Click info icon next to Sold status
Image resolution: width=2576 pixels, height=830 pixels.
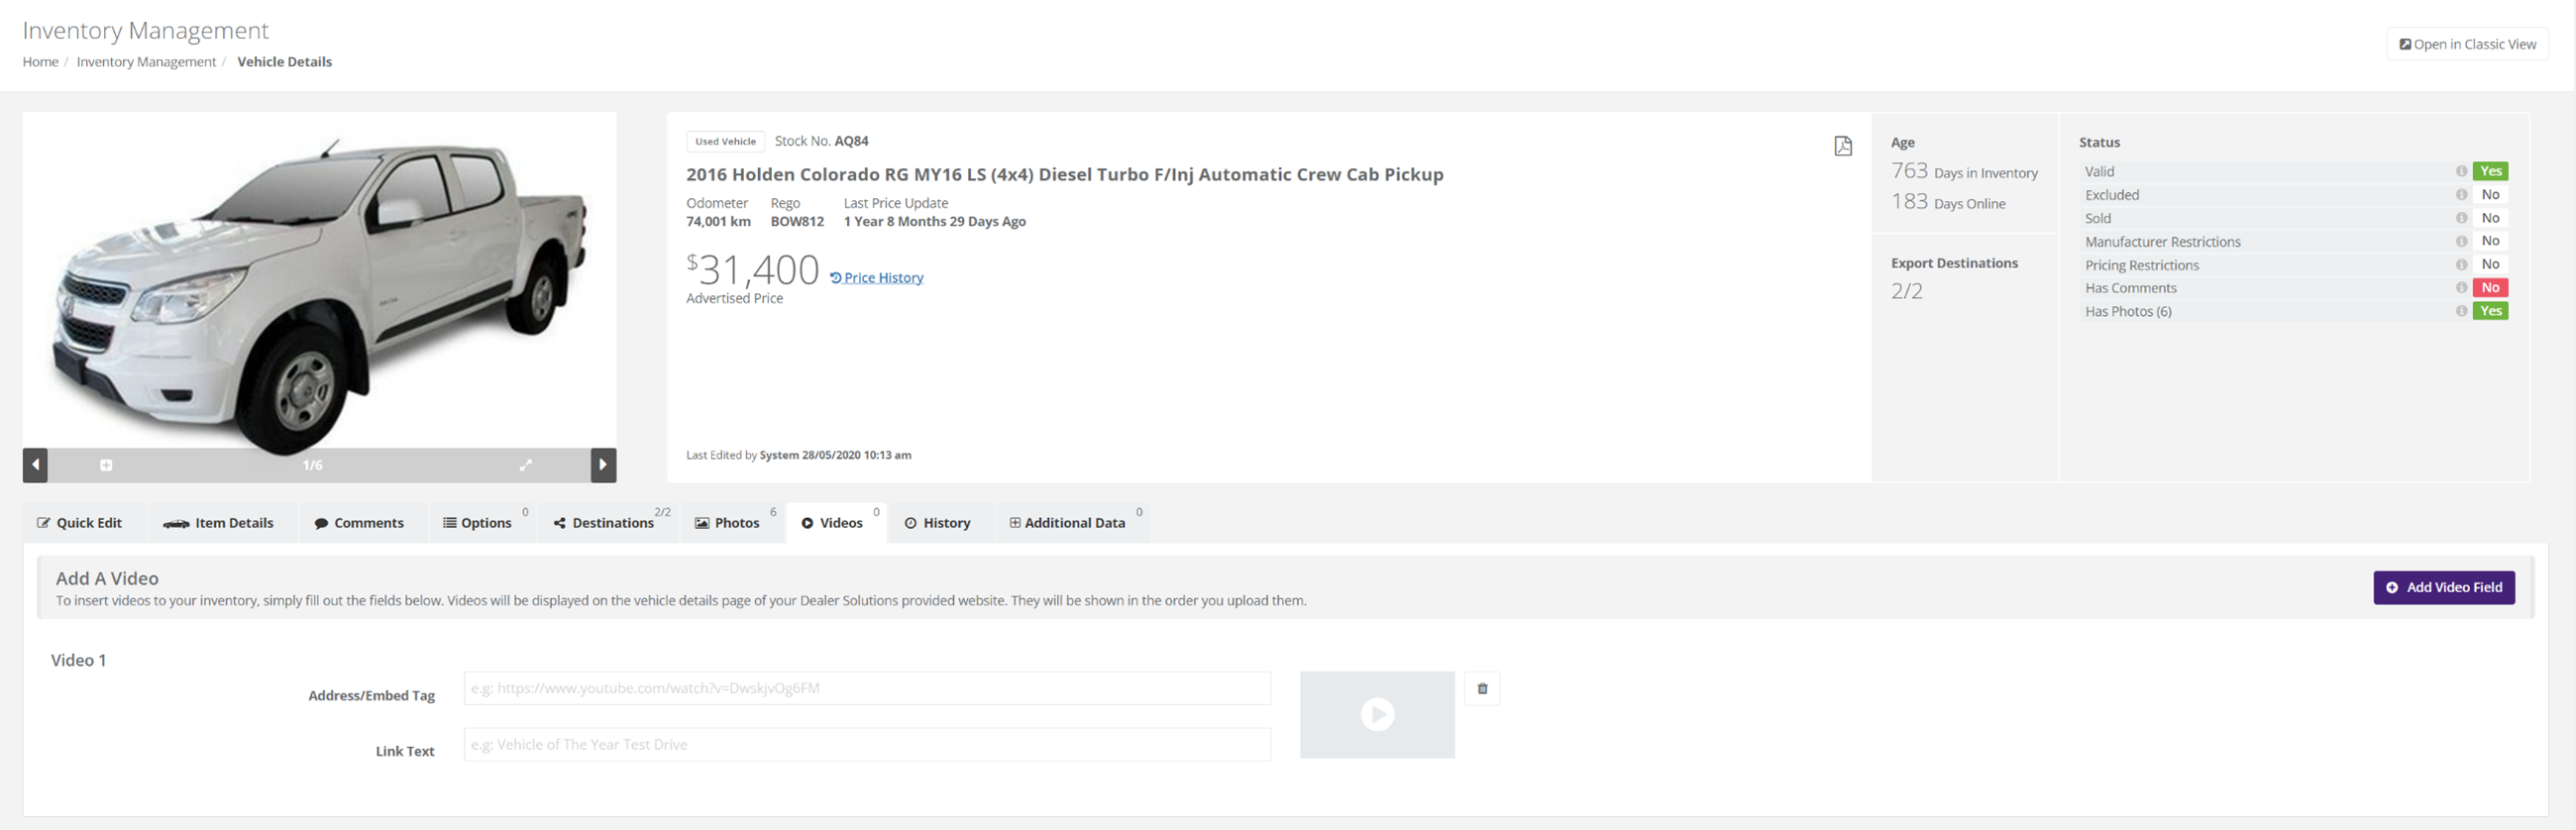coord(2461,218)
